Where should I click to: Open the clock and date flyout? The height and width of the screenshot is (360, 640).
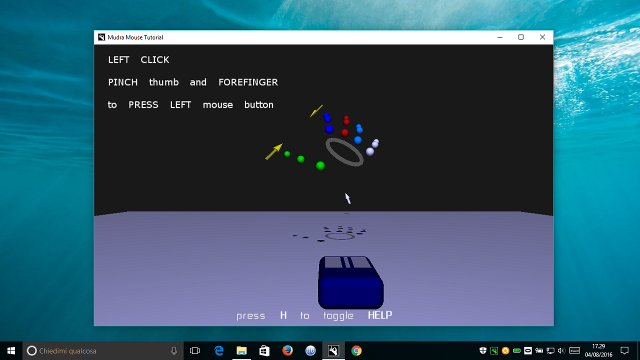point(598,351)
